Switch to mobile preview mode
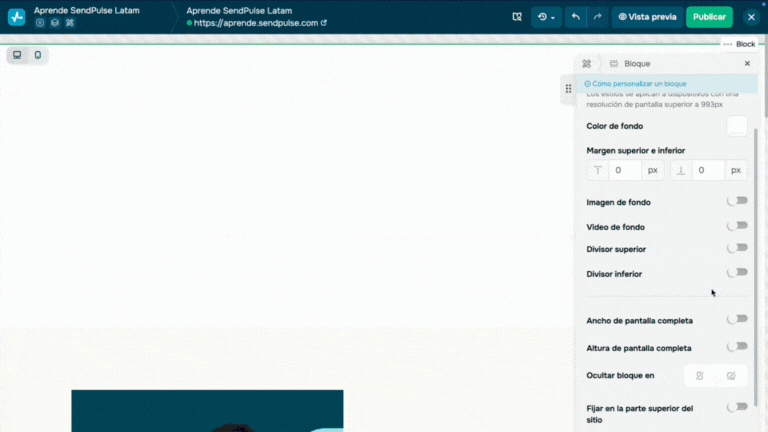Viewport: 768px width, 432px height. point(38,55)
